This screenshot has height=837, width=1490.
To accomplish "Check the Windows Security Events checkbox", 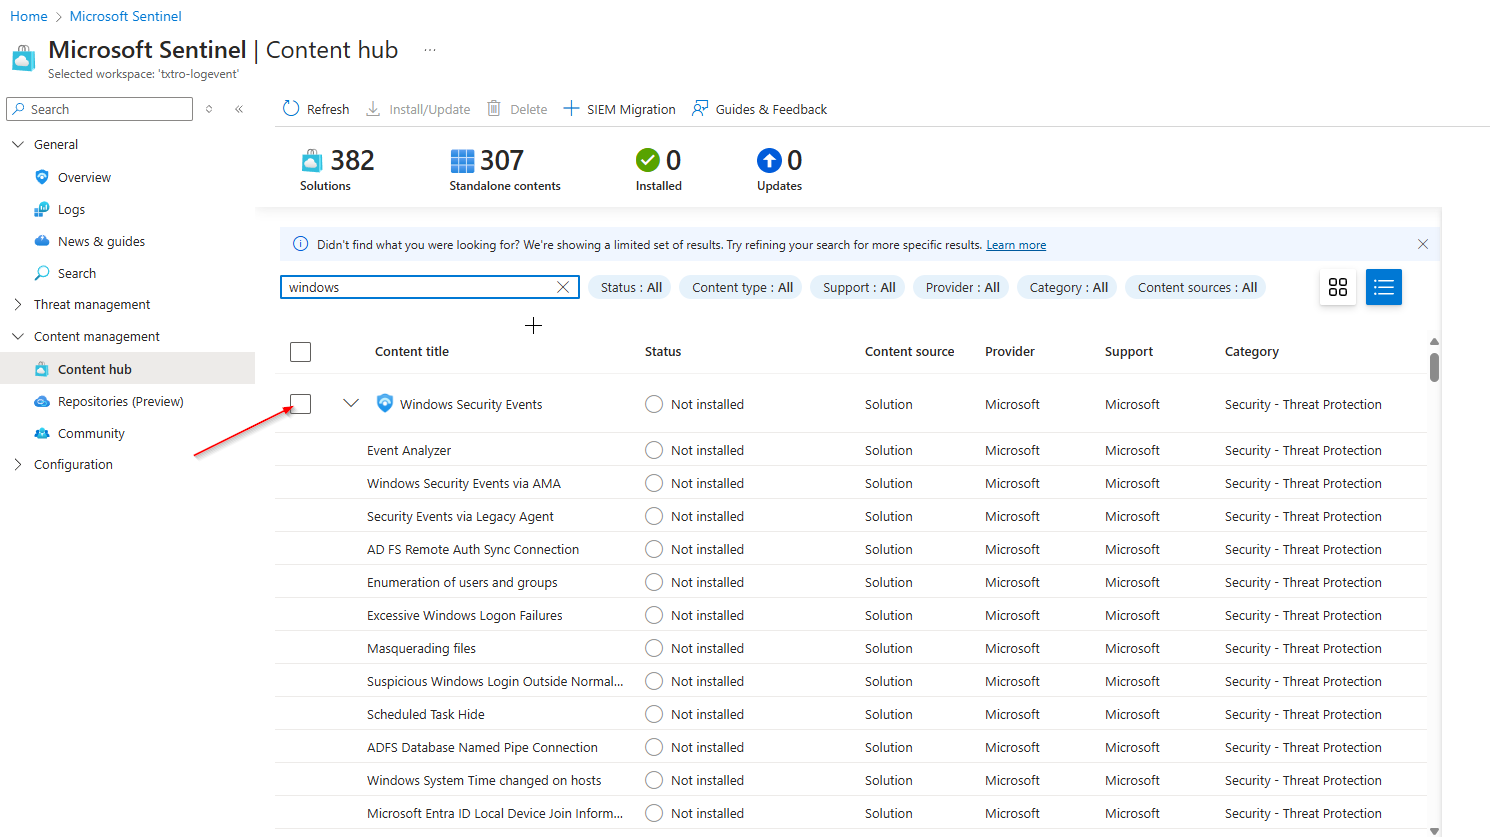I will (x=300, y=404).
